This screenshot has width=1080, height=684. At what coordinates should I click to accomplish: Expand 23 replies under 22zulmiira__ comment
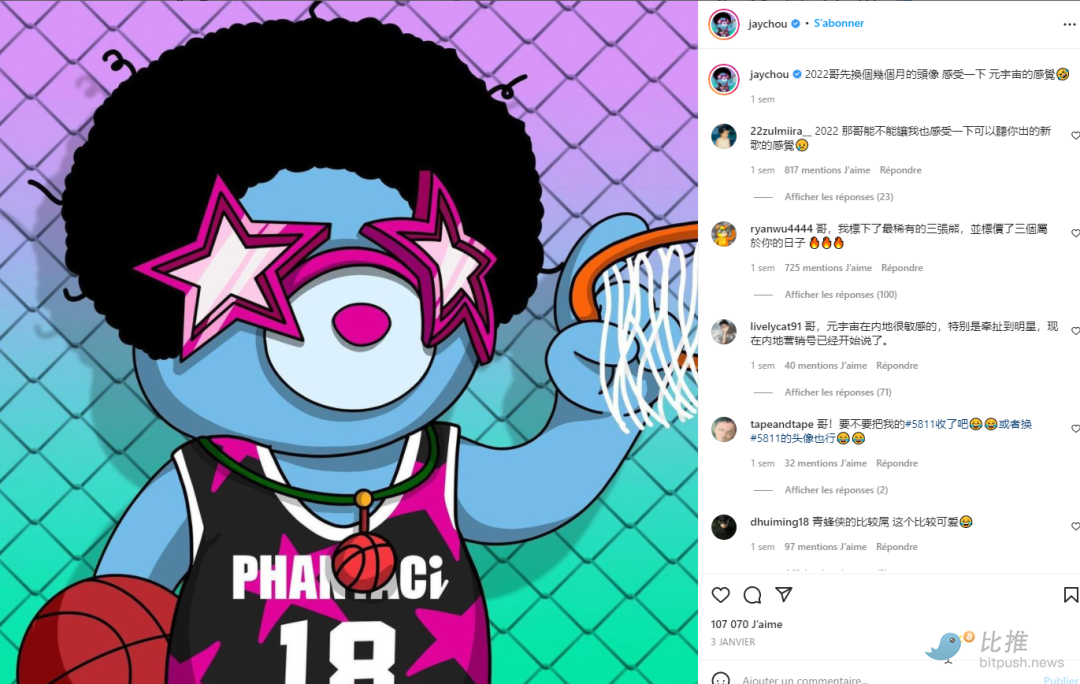pyautogui.click(x=839, y=197)
